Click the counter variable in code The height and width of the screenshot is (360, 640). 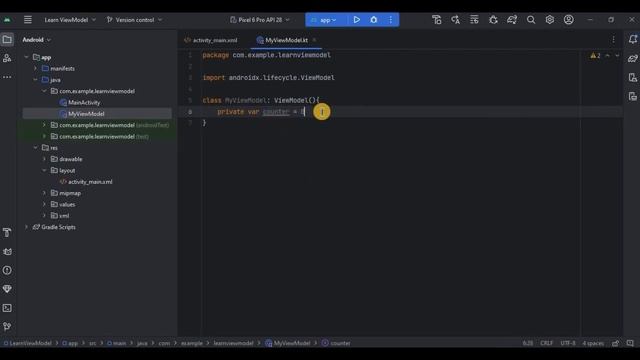click(276, 112)
